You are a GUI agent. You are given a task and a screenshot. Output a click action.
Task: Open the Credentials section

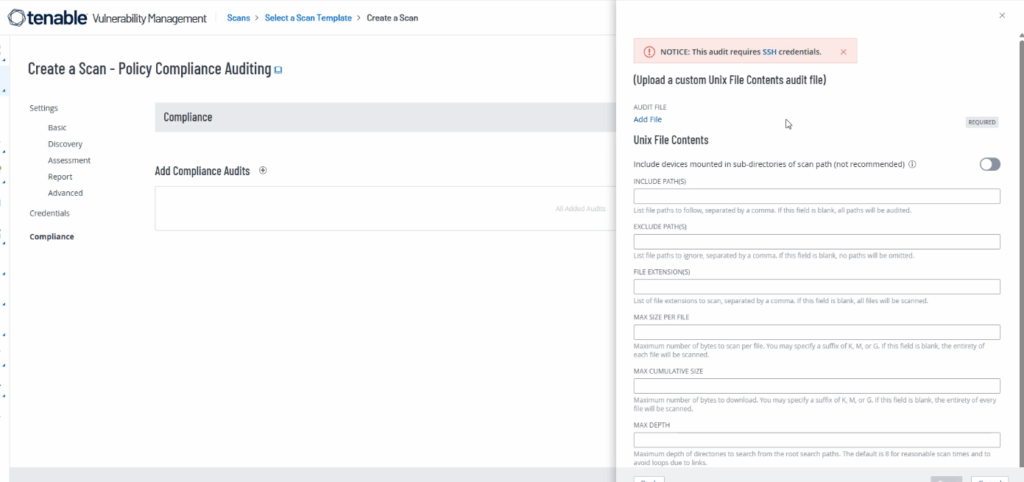[50, 213]
